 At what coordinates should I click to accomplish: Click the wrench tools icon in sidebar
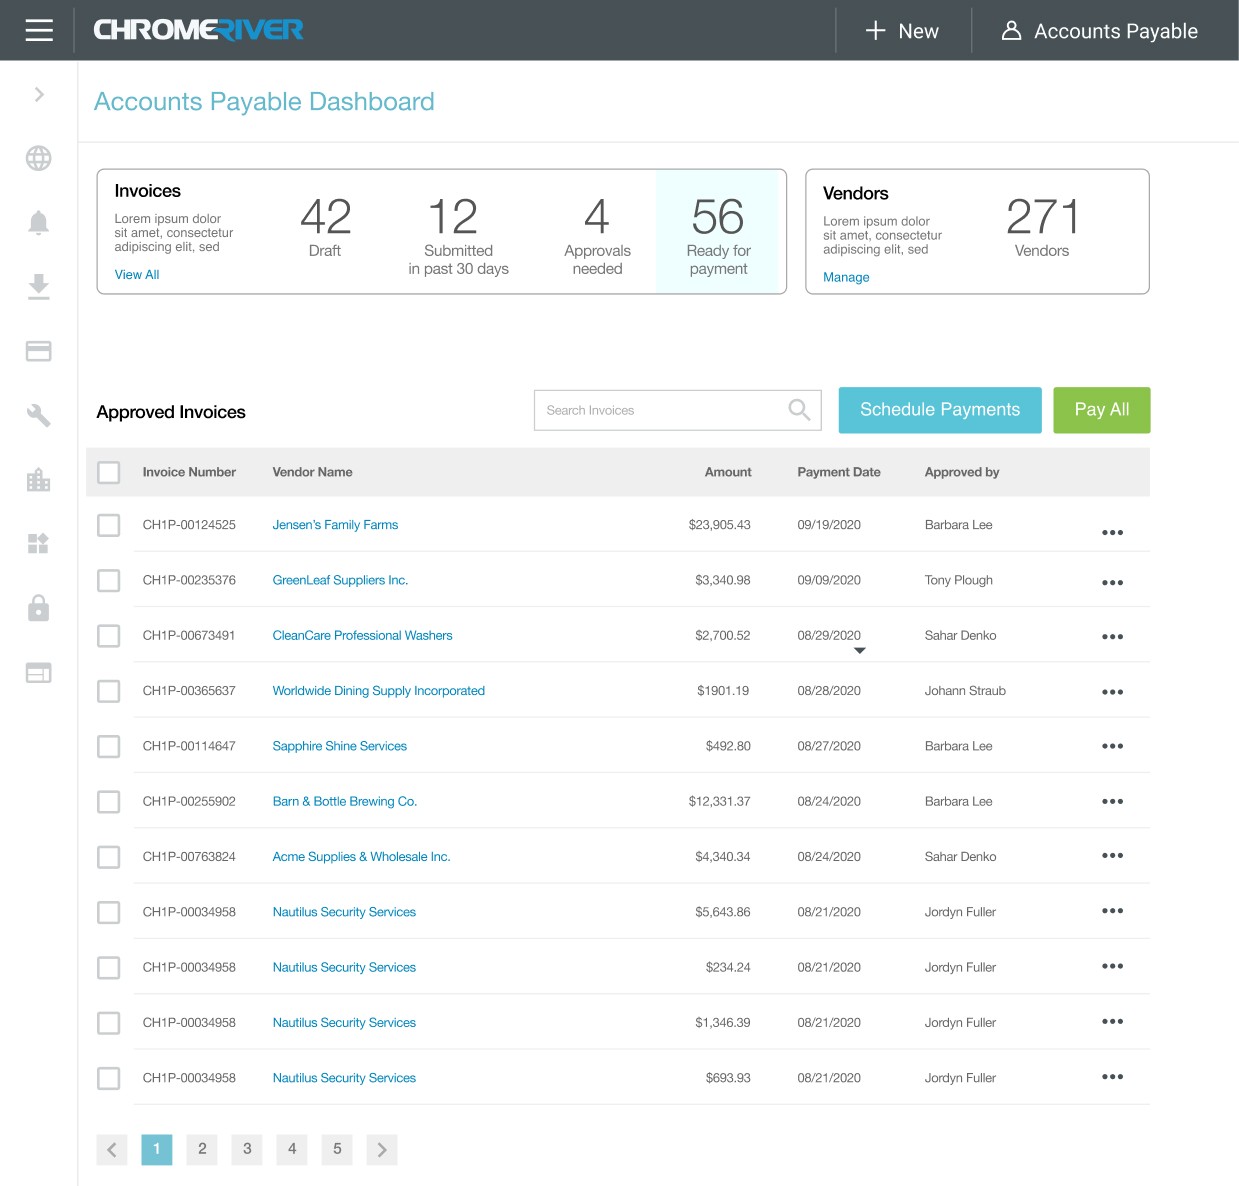[39, 415]
